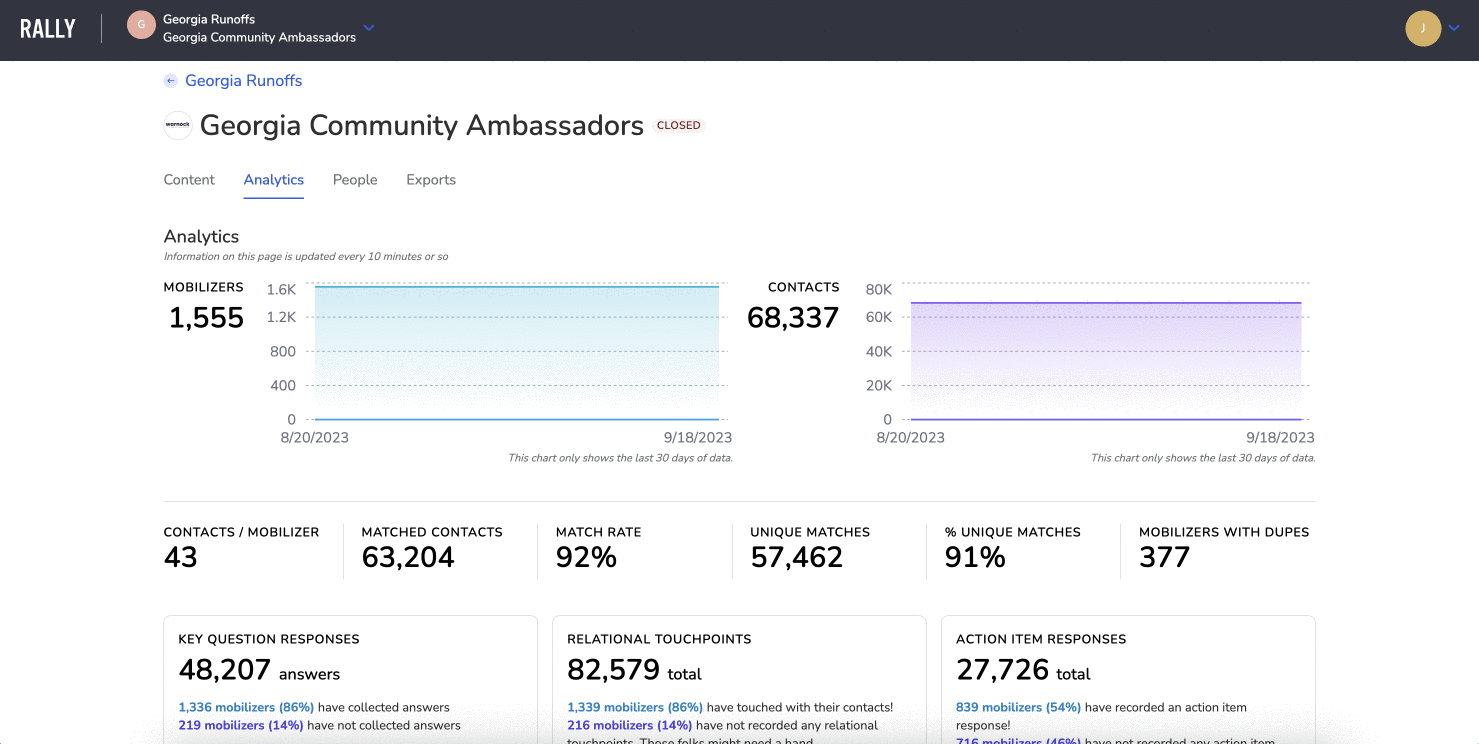
Task: Select the Analytics tab
Action: tap(274, 180)
